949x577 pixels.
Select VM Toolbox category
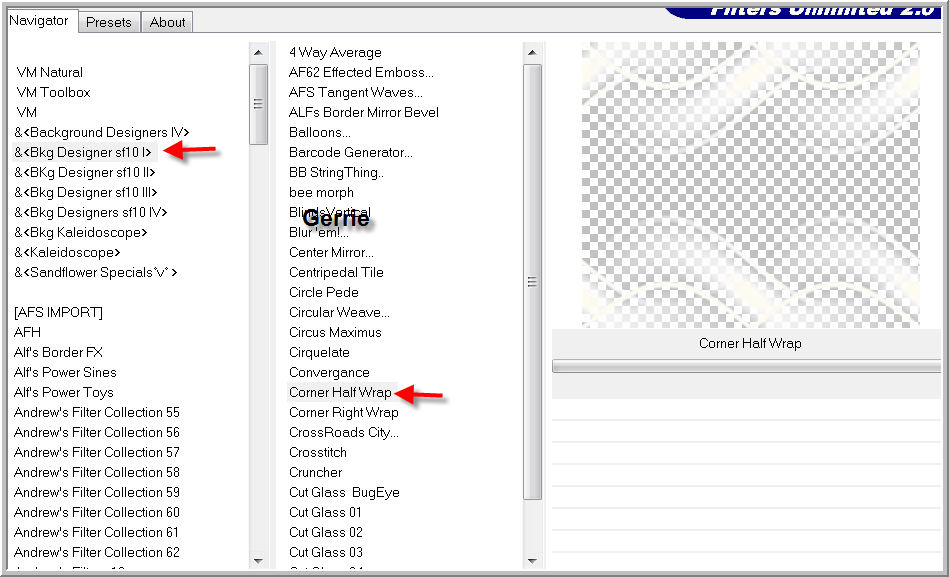coord(53,93)
